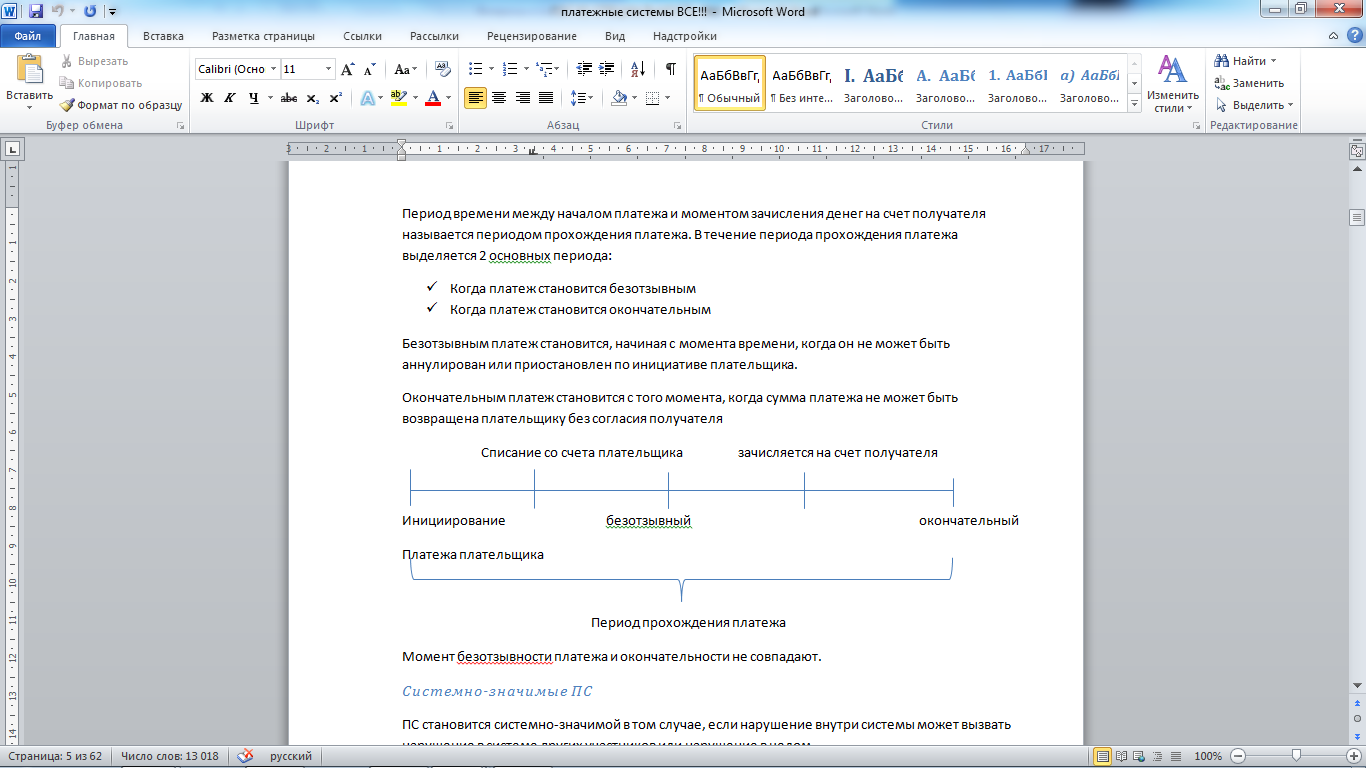Viewport: 1366px width, 768px height.
Task: Open font name Calibri dropdown
Action: [x=273, y=70]
